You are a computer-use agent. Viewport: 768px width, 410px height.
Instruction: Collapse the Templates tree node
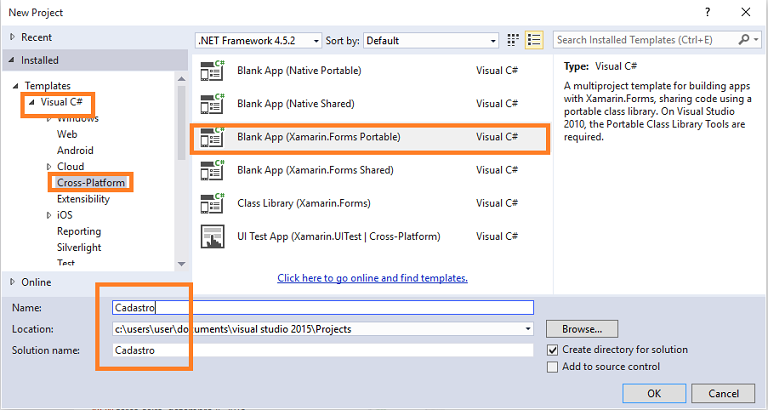tap(17, 86)
